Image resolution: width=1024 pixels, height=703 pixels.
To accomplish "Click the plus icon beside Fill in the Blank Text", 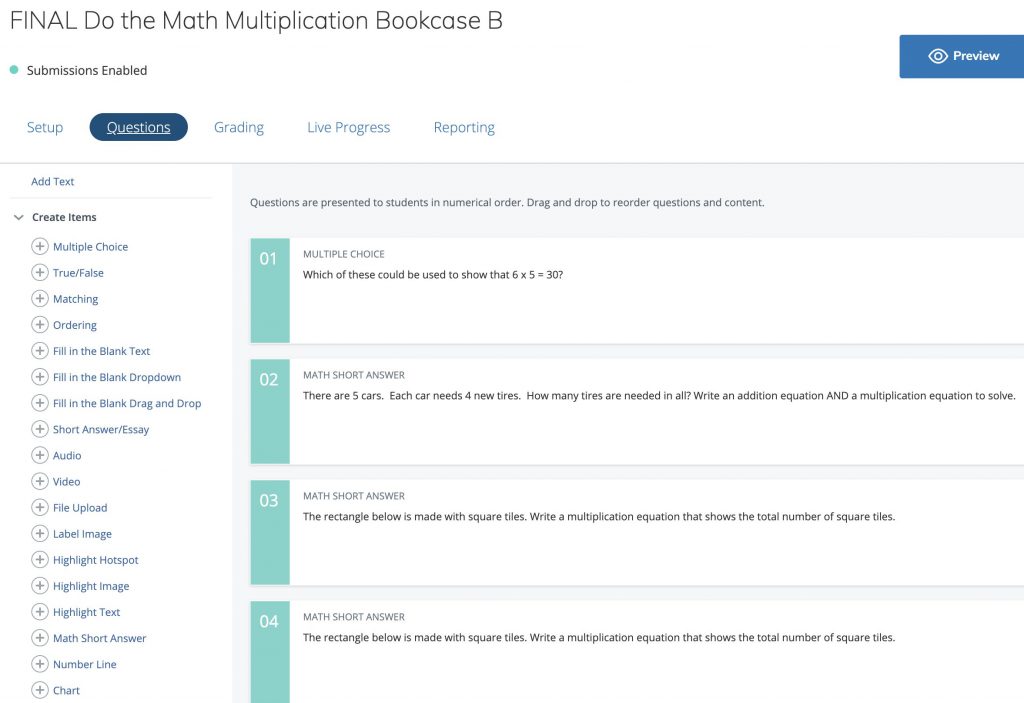I will pos(40,351).
